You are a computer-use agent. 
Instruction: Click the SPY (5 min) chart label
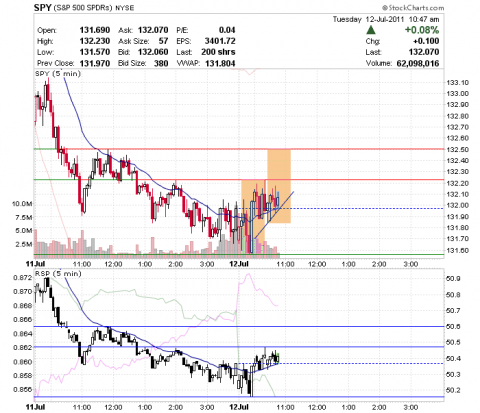(x=58, y=73)
